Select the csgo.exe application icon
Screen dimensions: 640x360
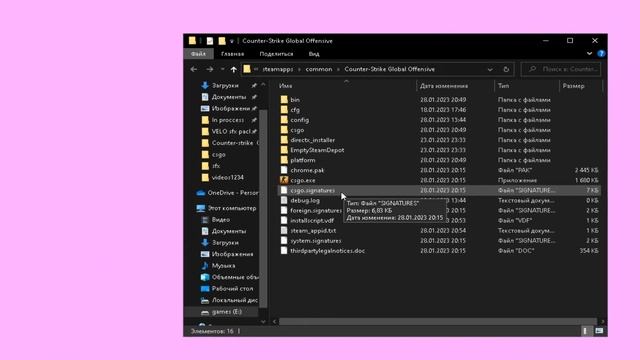click(284, 180)
